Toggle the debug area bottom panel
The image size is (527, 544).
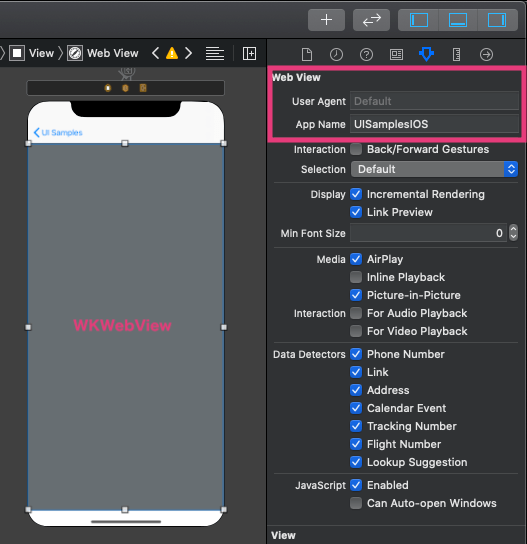pos(458,20)
